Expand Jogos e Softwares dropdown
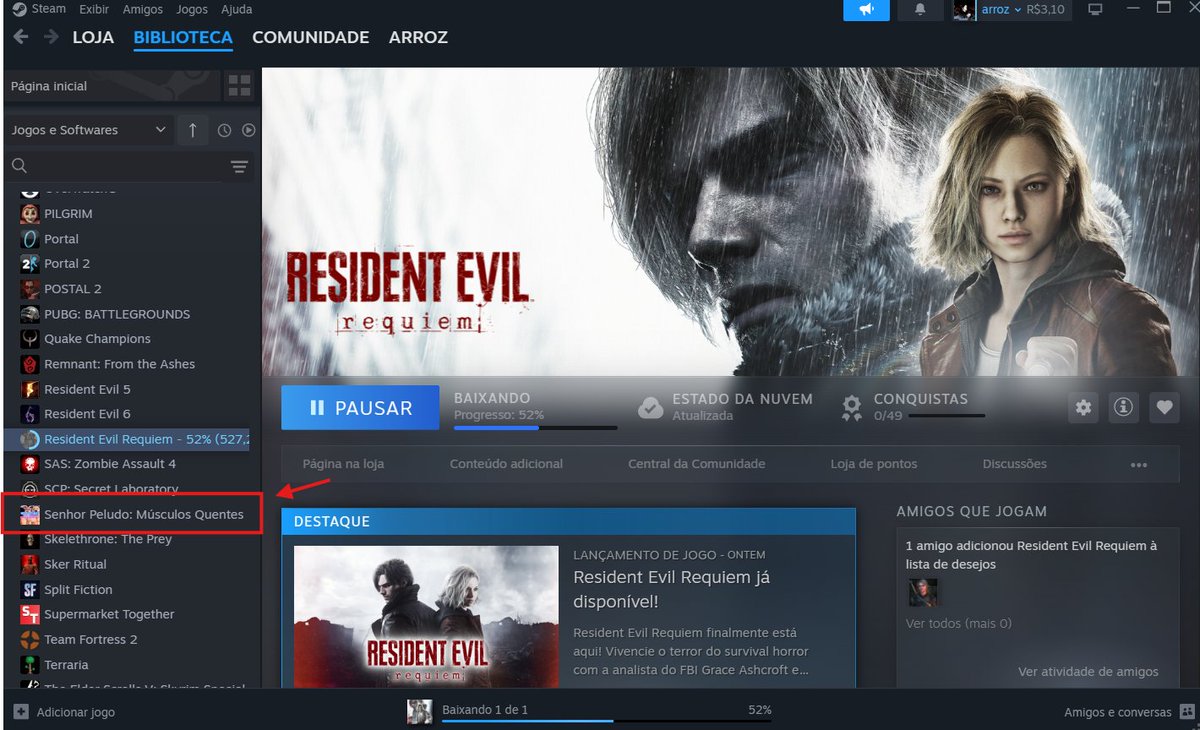Viewport: 1200px width, 730px height. (x=90, y=130)
